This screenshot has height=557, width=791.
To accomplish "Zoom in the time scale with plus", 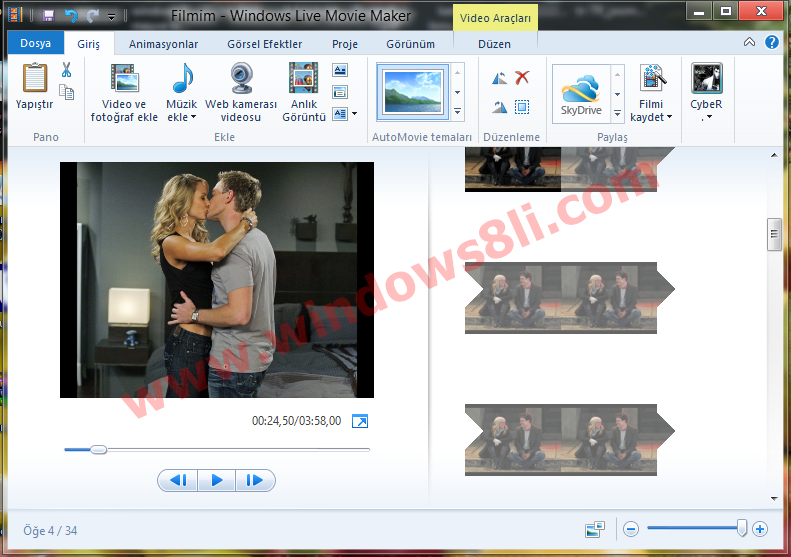I will point(760,529).
